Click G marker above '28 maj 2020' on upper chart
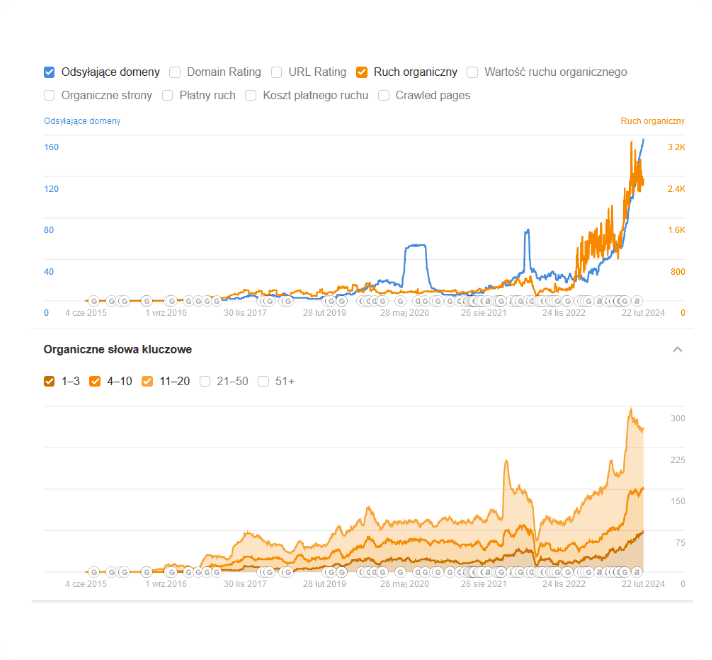Screen dimensions: 712x660 400,300
